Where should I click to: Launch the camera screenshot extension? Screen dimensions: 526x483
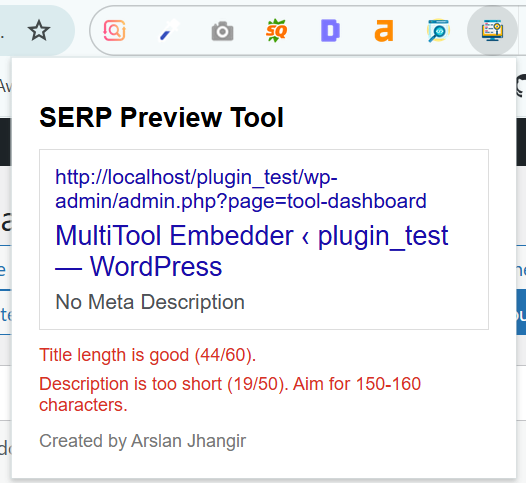[x=222, y=31]
